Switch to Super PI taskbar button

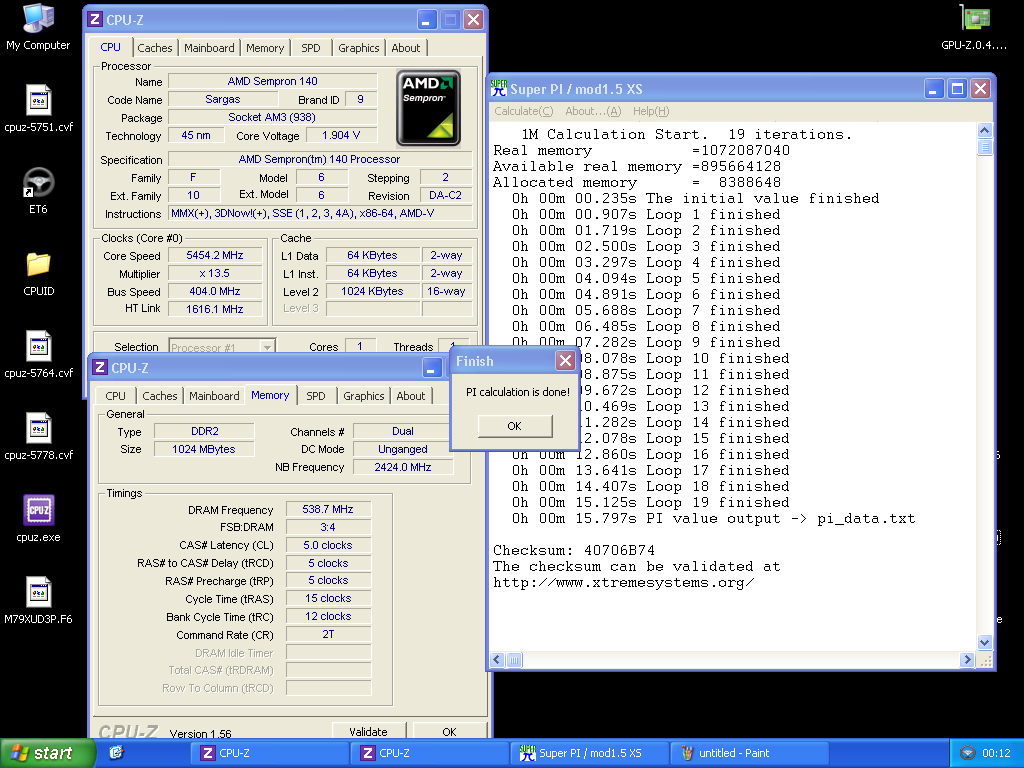(x=590, y=753)
